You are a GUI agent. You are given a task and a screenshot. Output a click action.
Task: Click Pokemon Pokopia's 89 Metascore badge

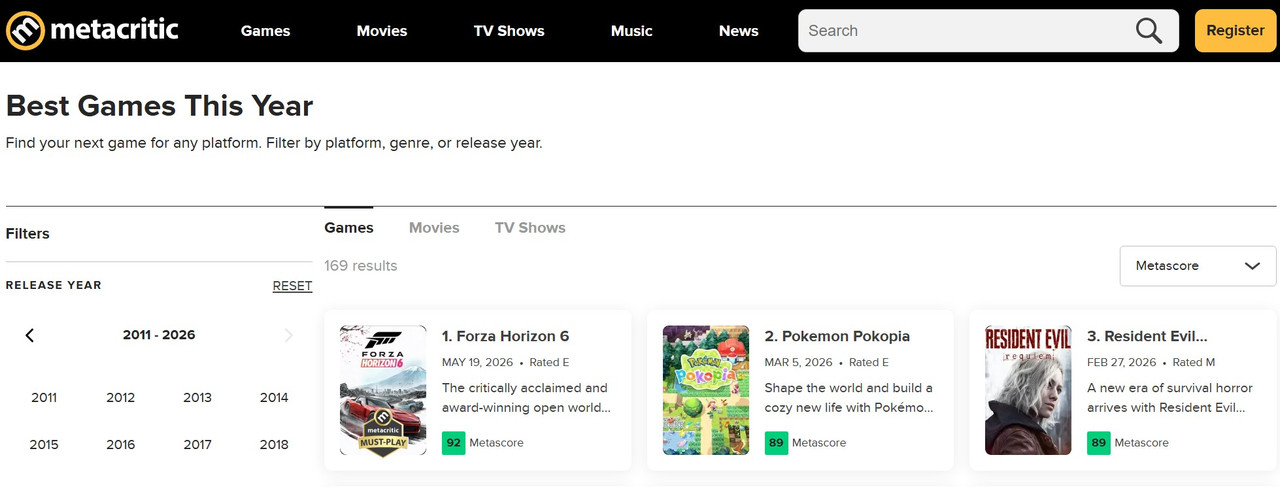click(777, 442)
